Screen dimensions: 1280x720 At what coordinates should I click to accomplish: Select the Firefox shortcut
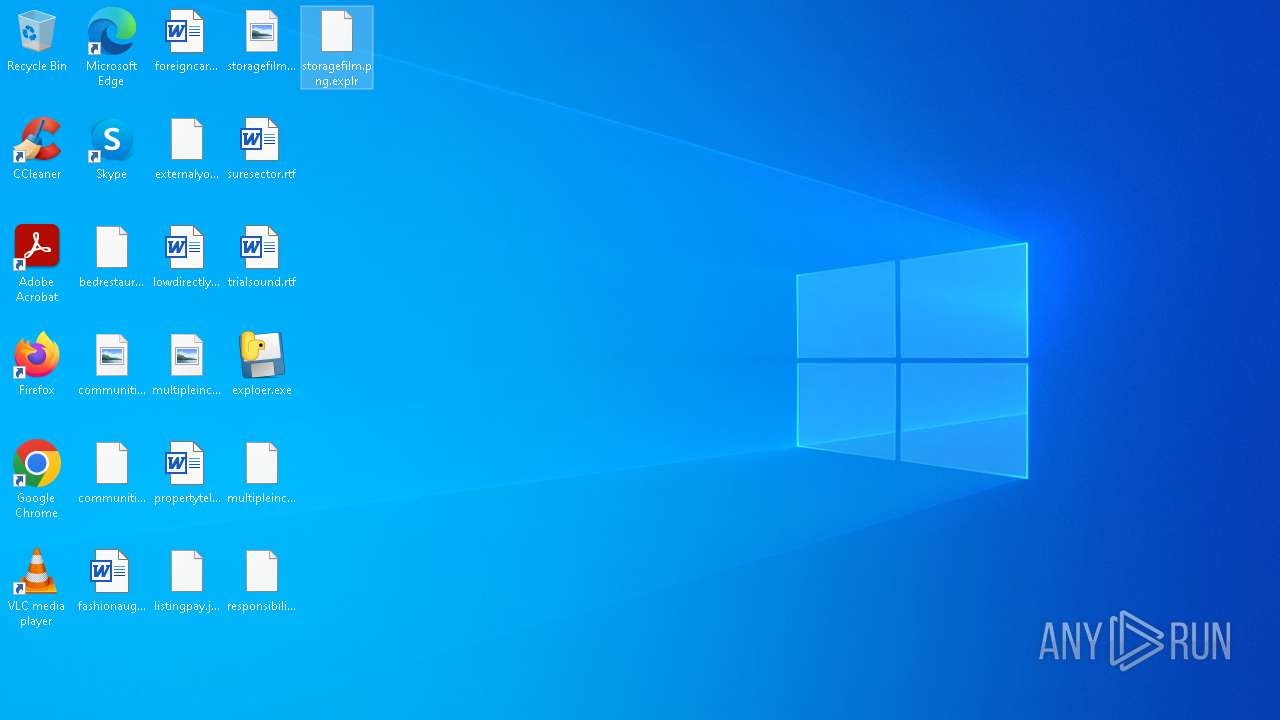pyautogui.click(x=37, y=366)
